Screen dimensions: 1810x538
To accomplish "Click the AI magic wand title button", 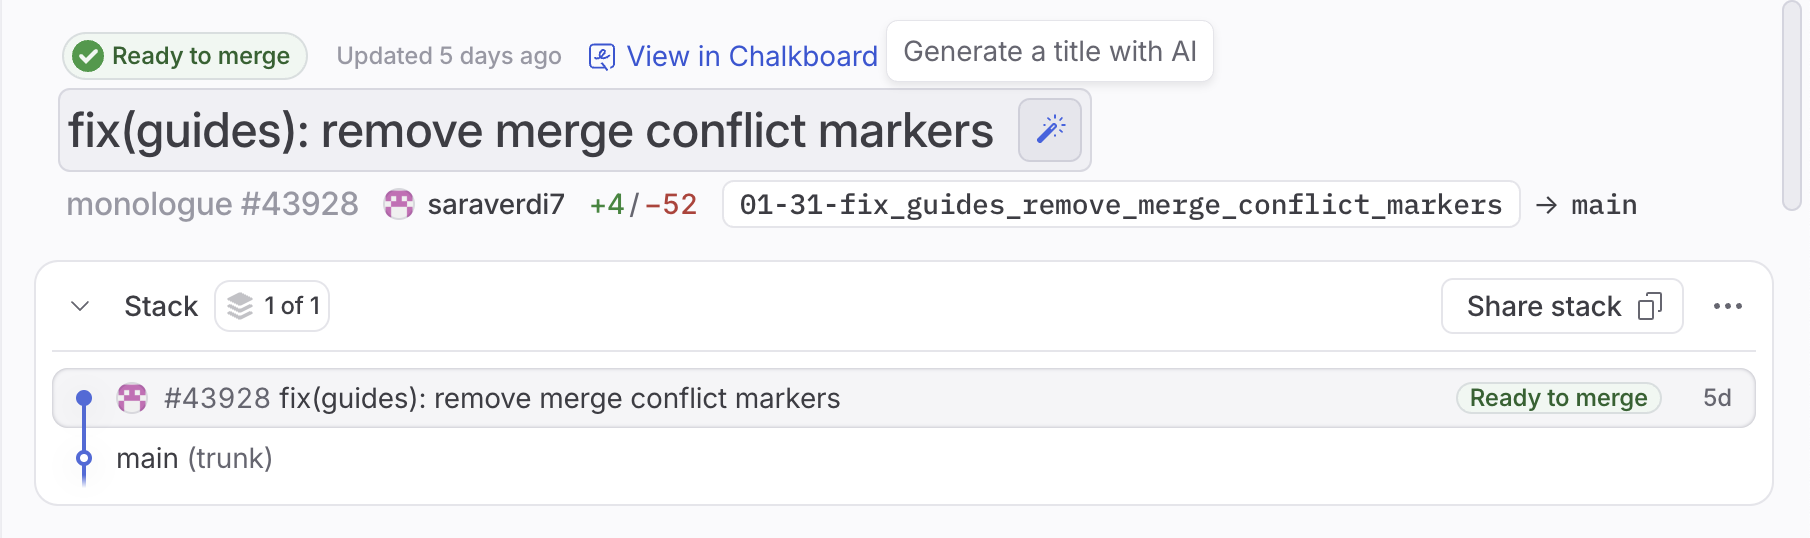I will point(1049,130).
